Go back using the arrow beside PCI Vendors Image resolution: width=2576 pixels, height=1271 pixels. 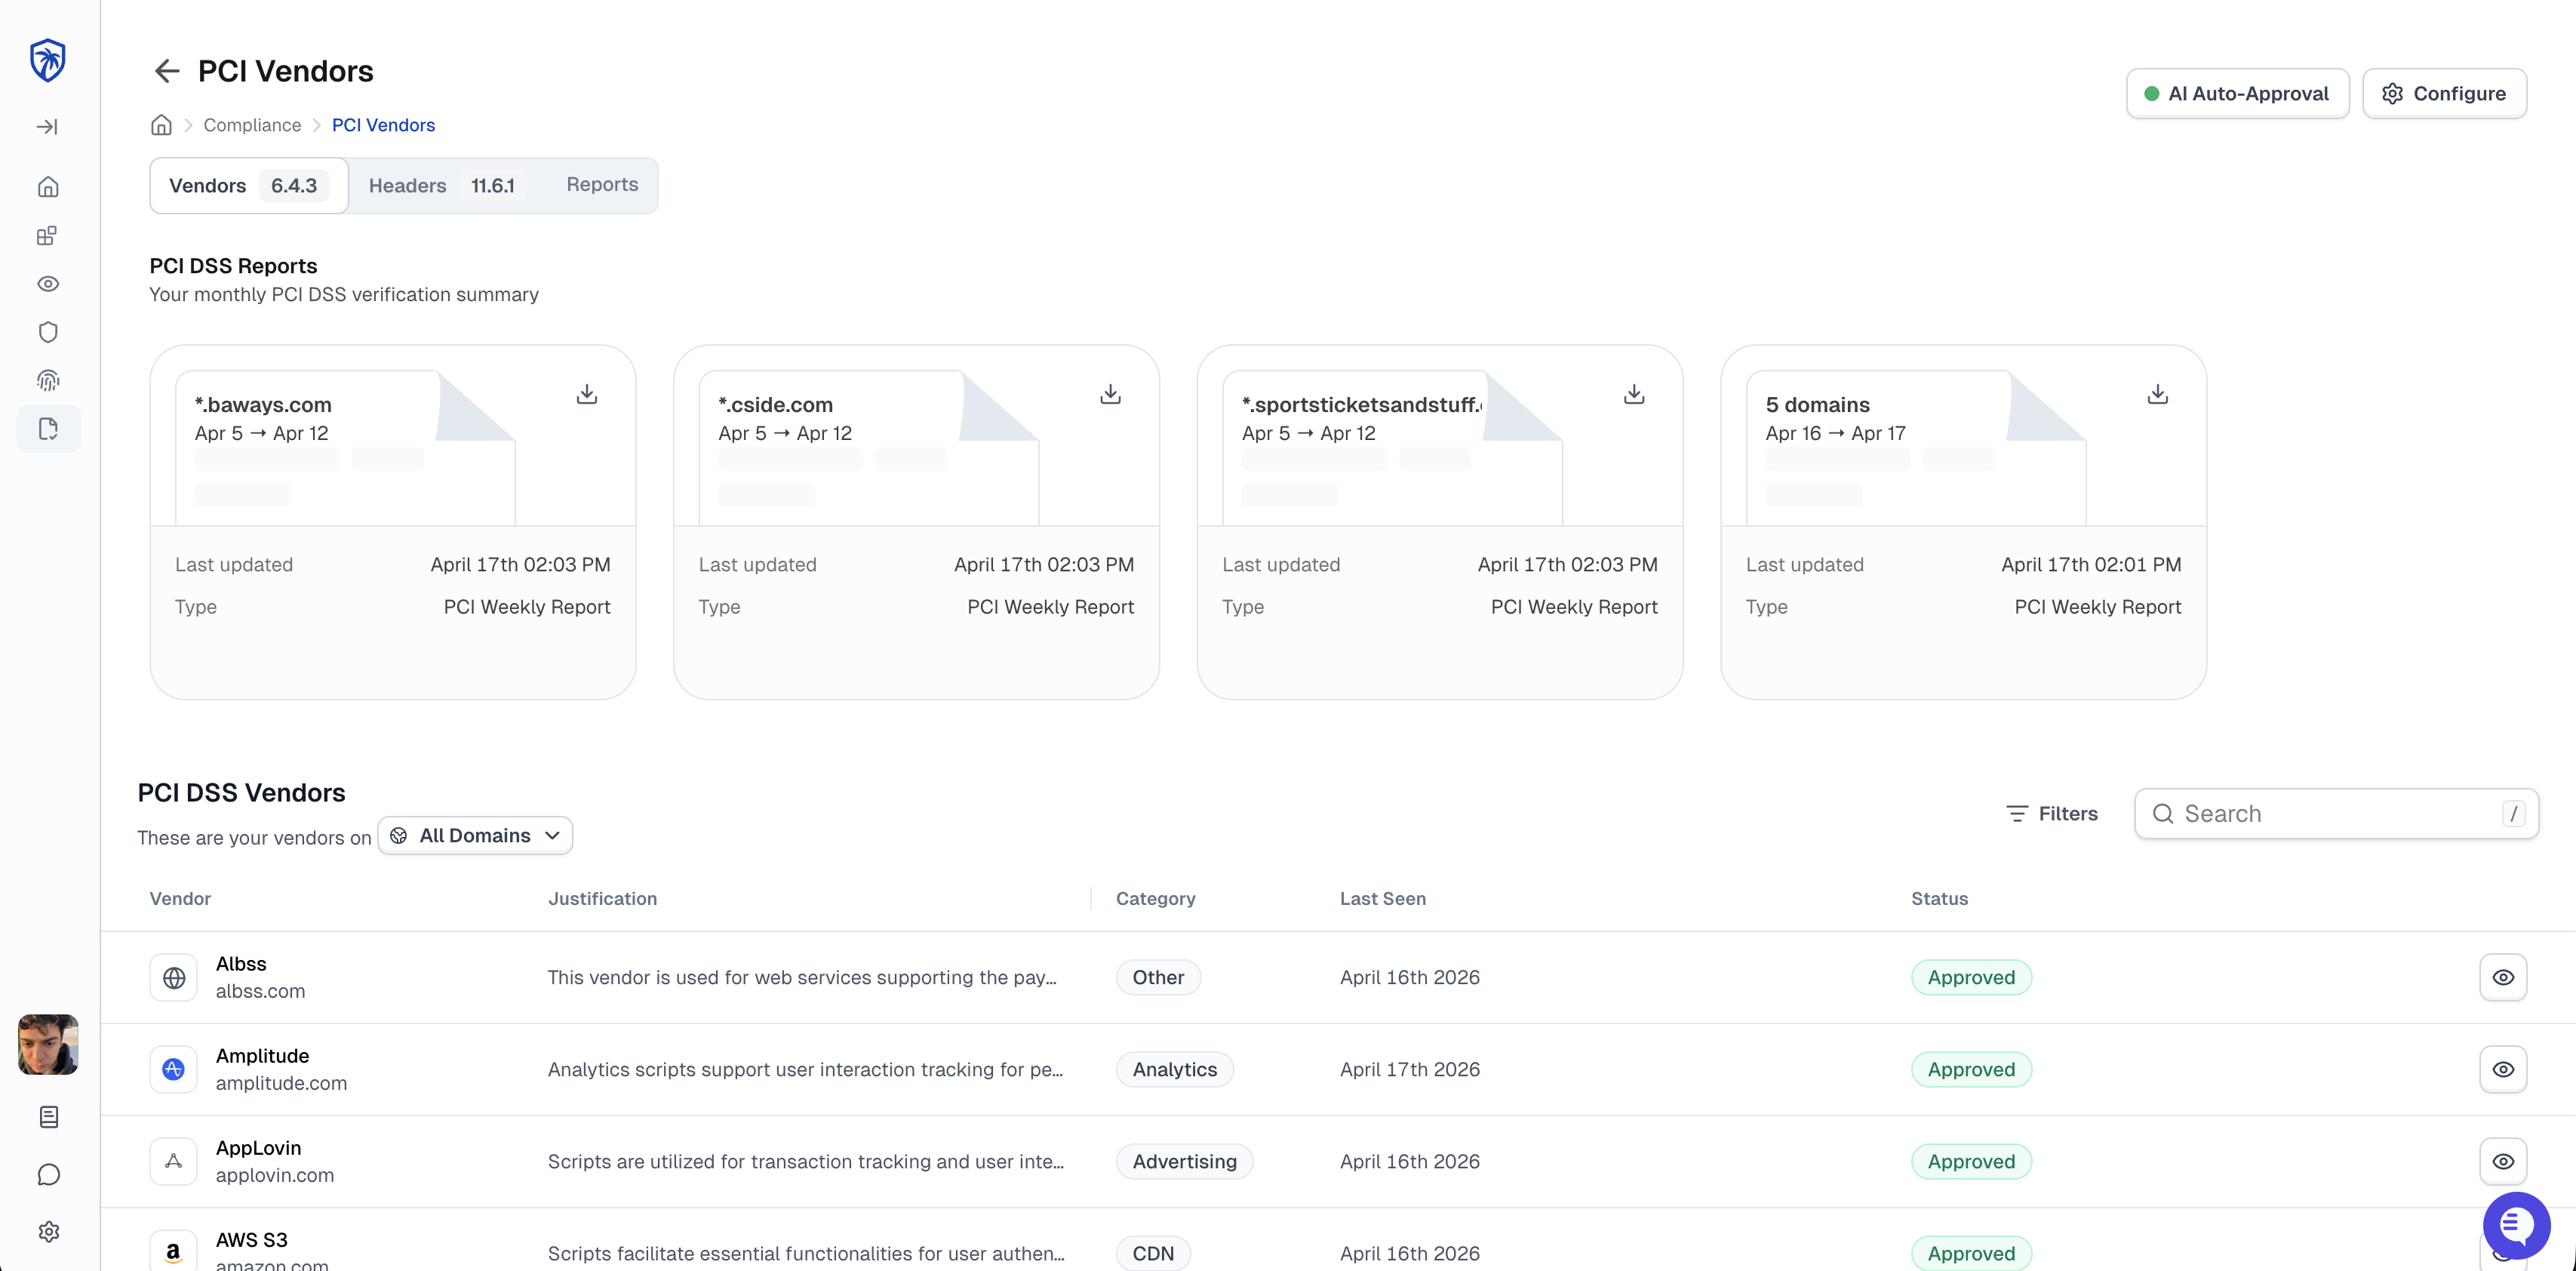pos(167,71)
